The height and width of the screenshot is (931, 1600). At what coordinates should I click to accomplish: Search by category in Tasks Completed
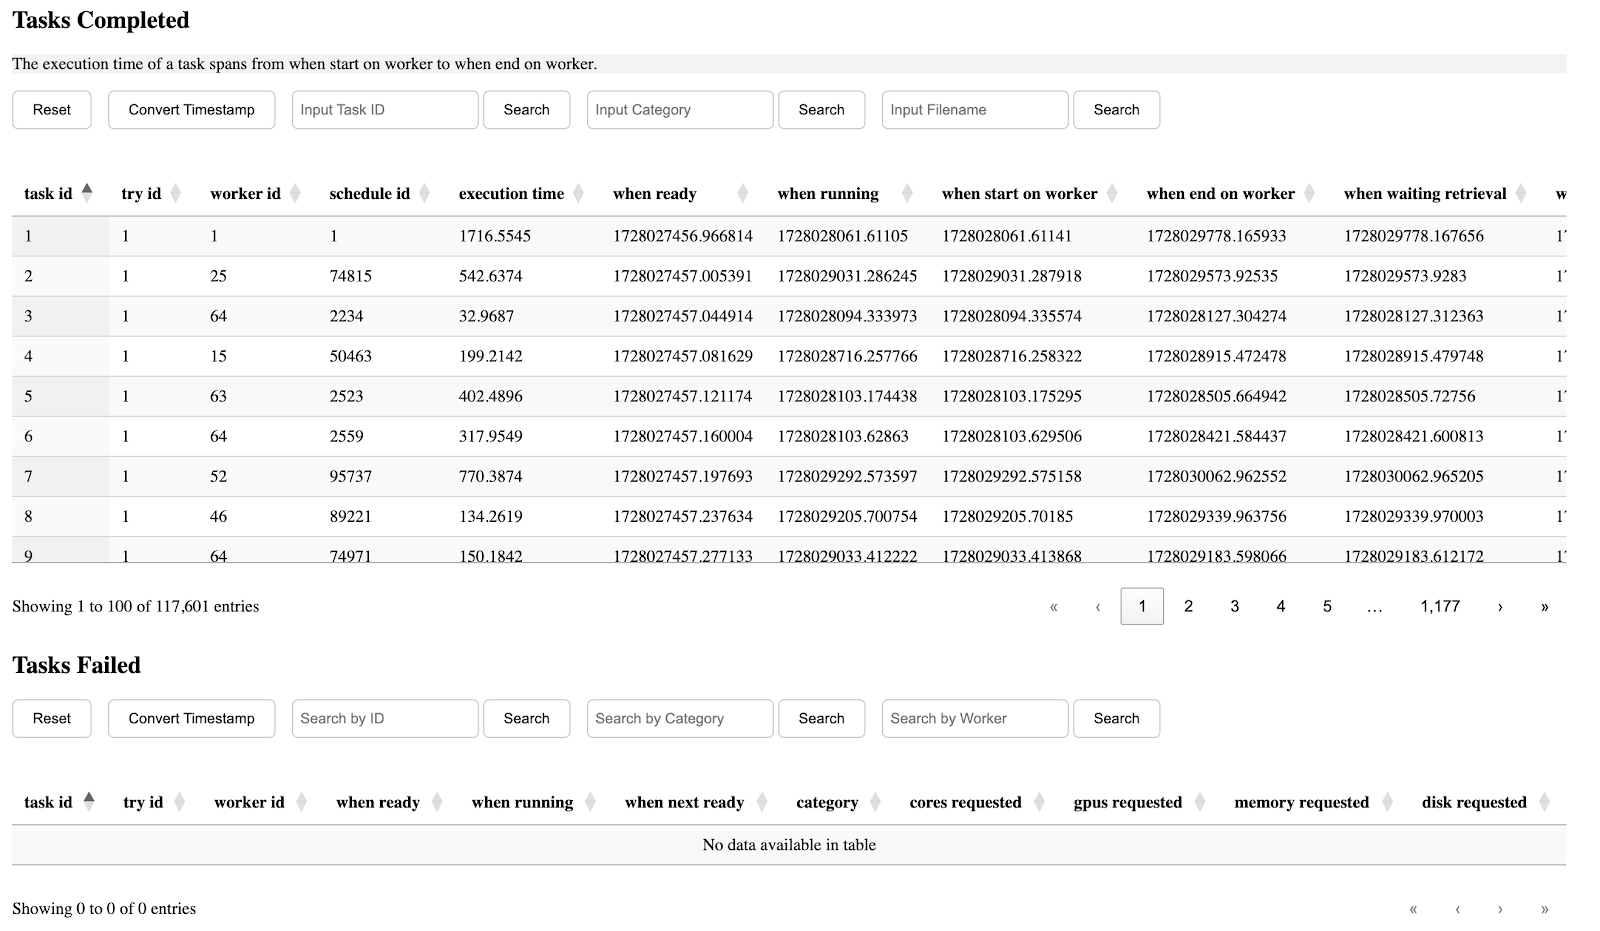click(x=821, y=110)
